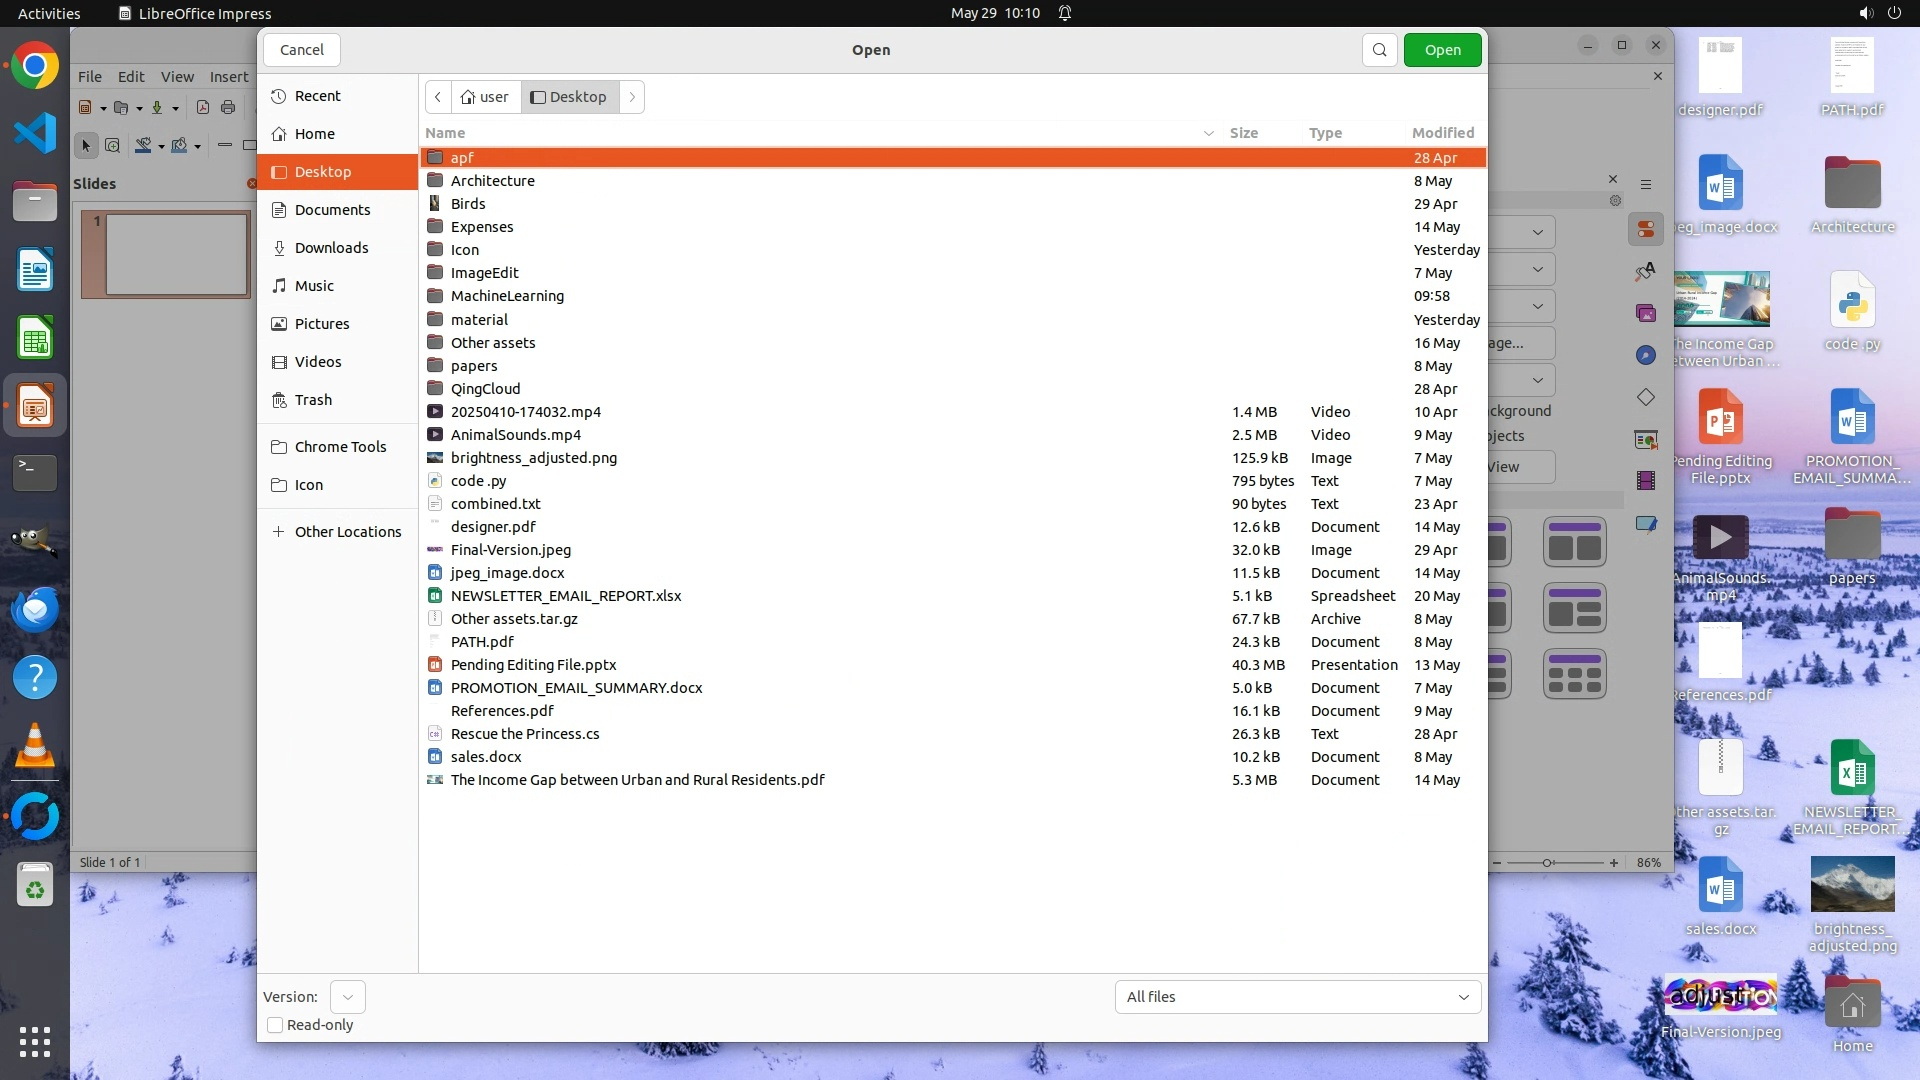
Task: Open the system volume indicator
Action: click(1865, 13)
